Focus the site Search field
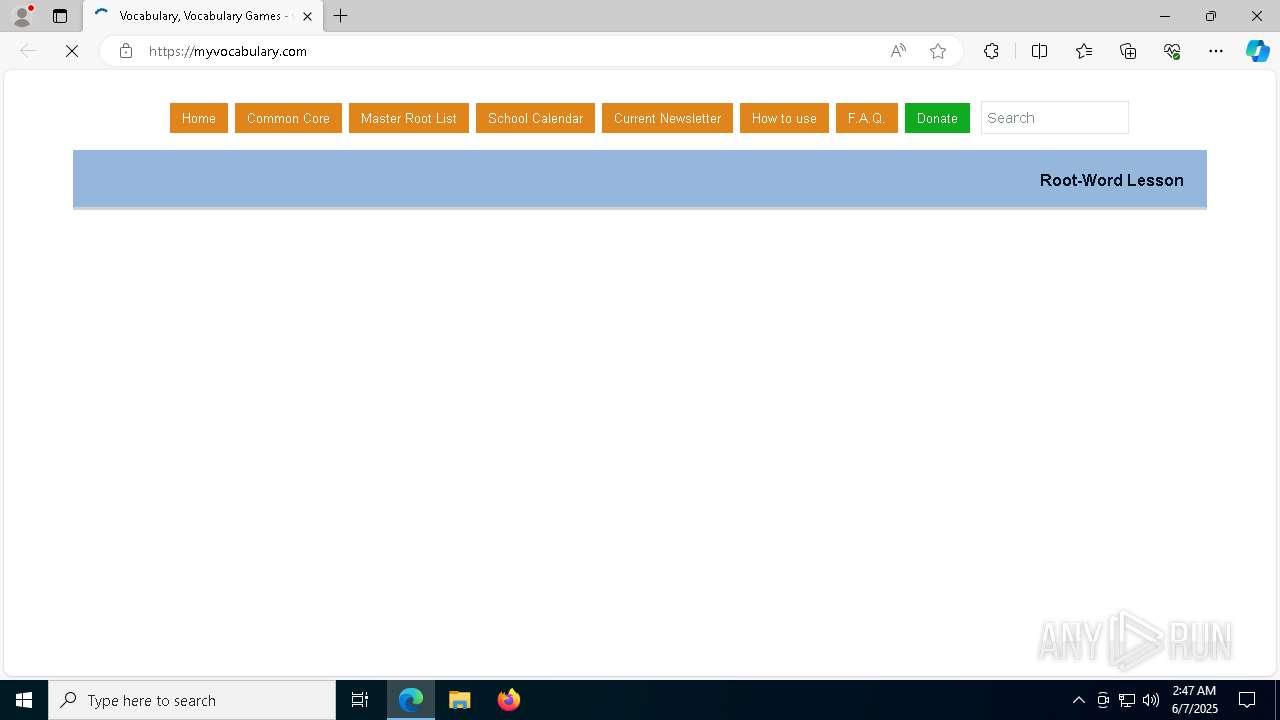 [1054, 118]
